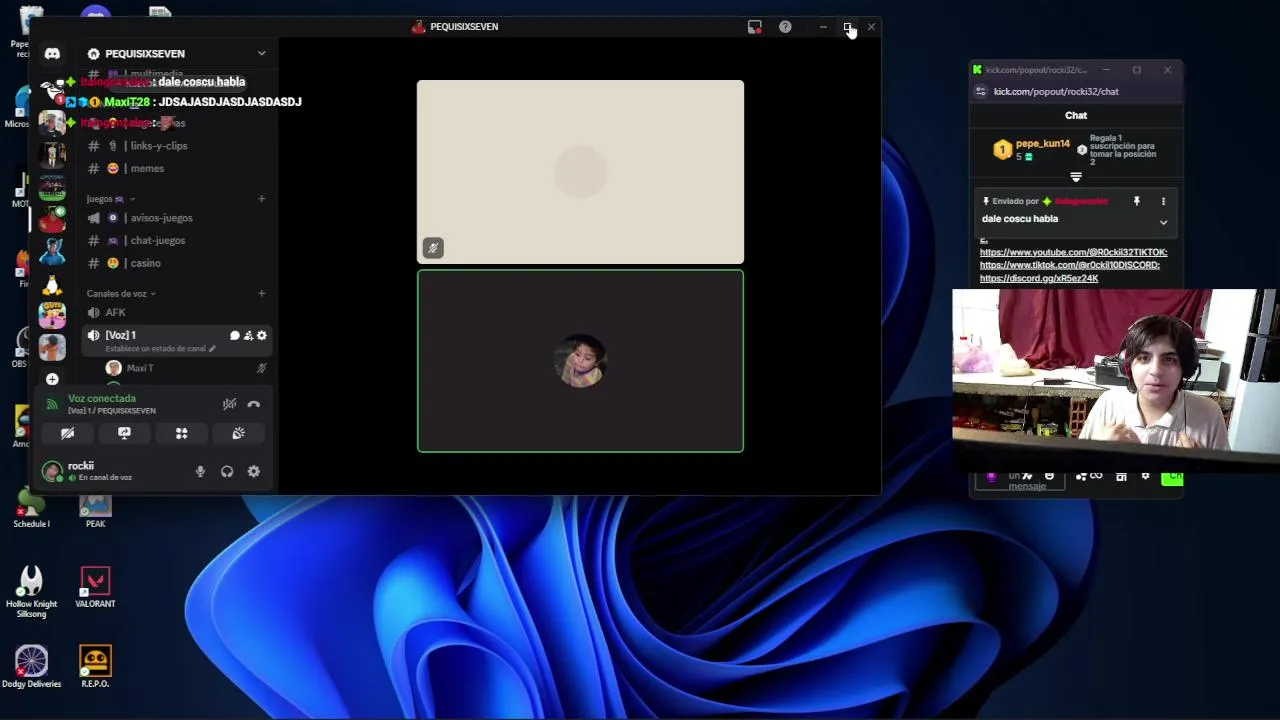Select the speaking participant tile with avatar

coord(580,361)
